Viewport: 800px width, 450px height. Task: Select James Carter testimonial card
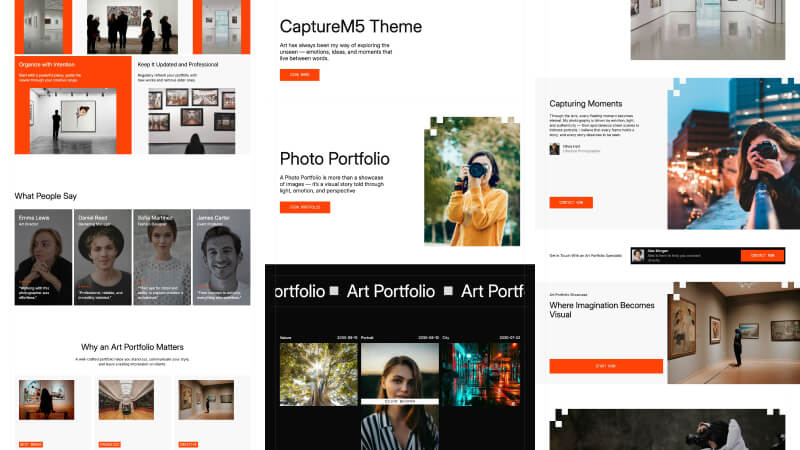tap(221, 257)
